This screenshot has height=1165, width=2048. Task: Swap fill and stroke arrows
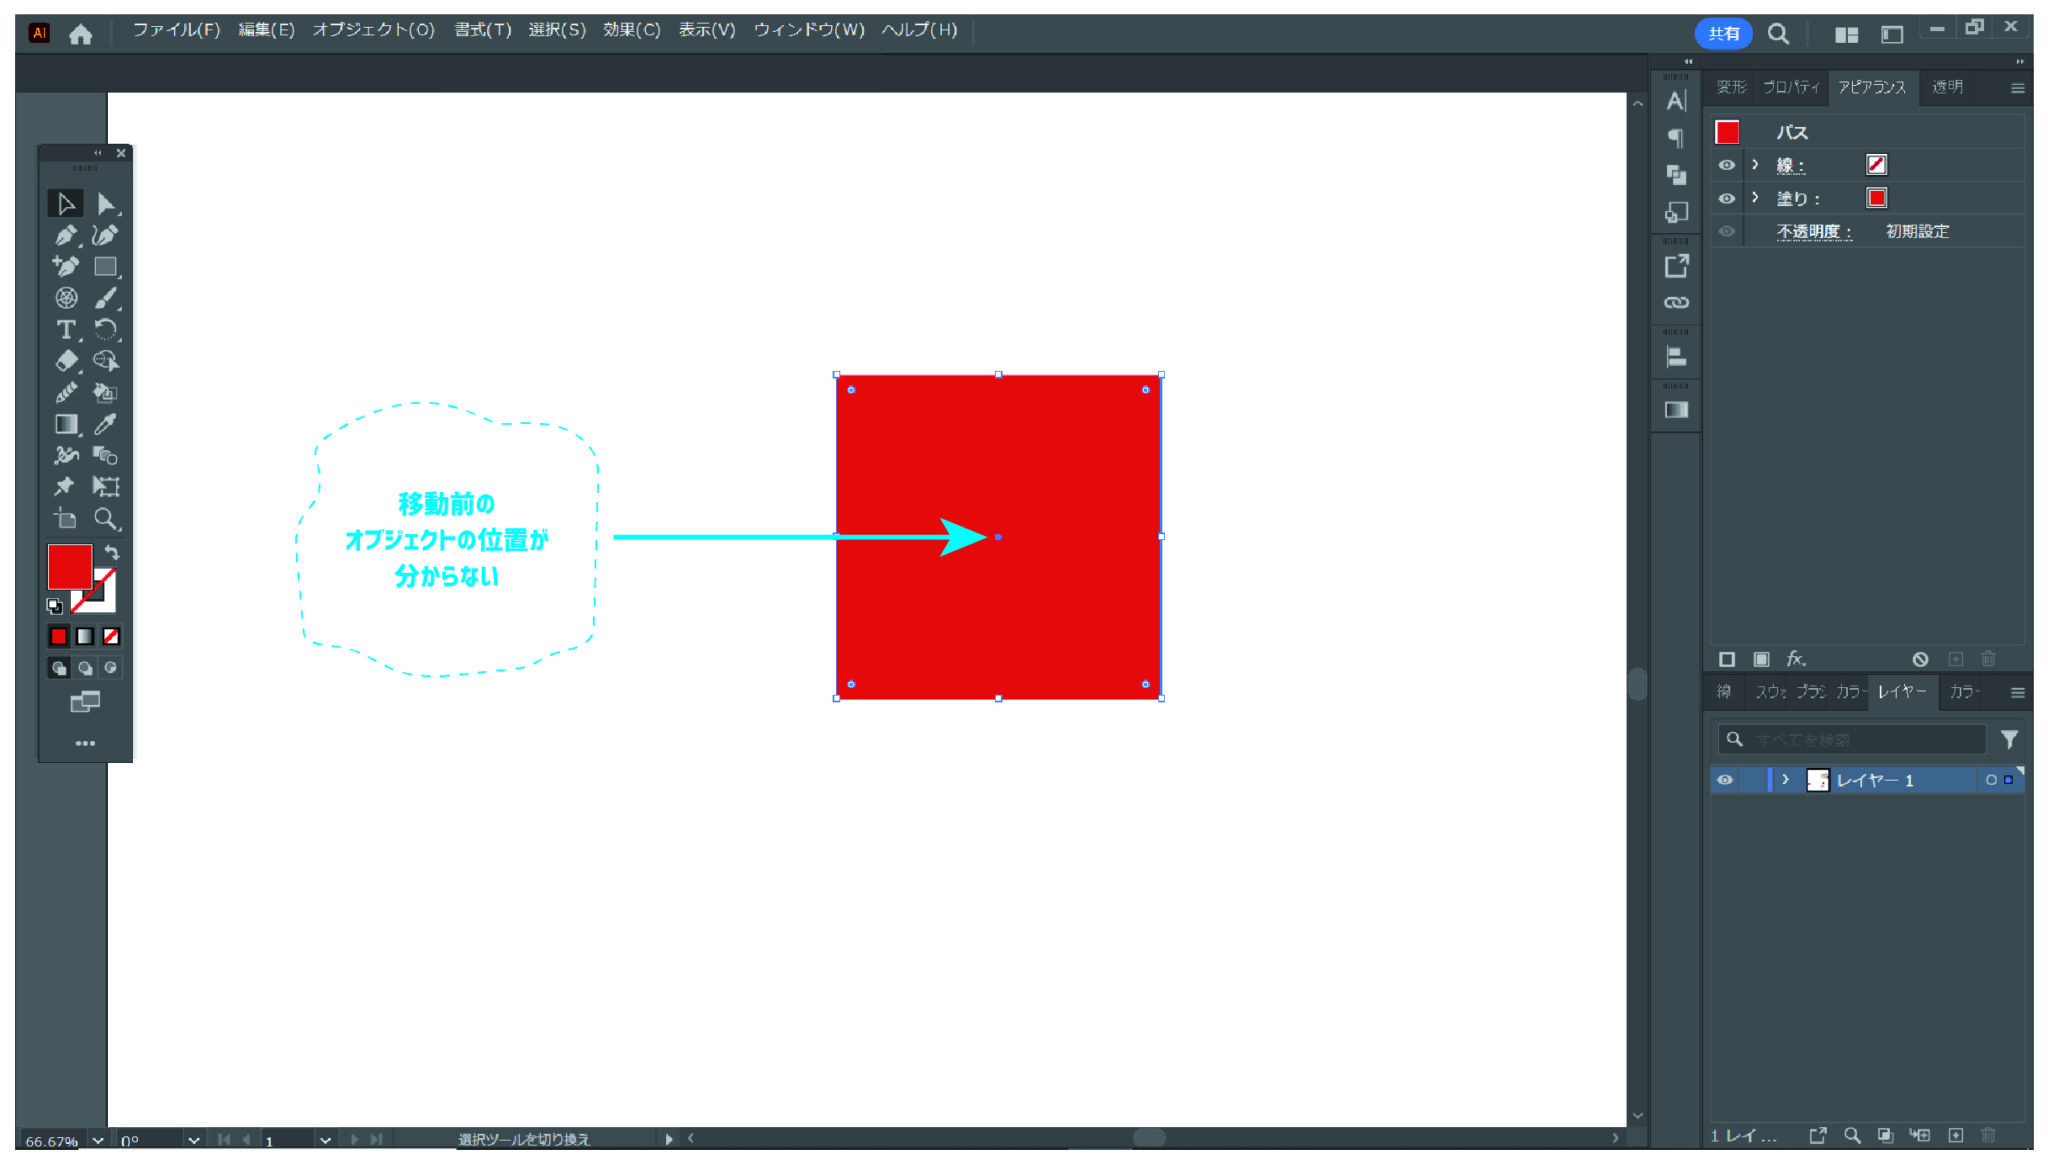click(112, 552)
